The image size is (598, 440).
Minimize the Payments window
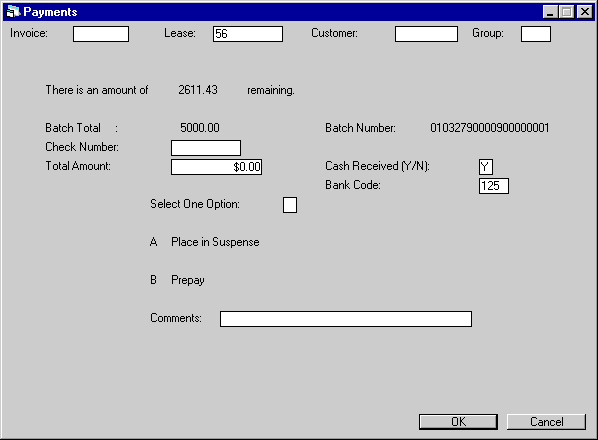pos(550,12)
